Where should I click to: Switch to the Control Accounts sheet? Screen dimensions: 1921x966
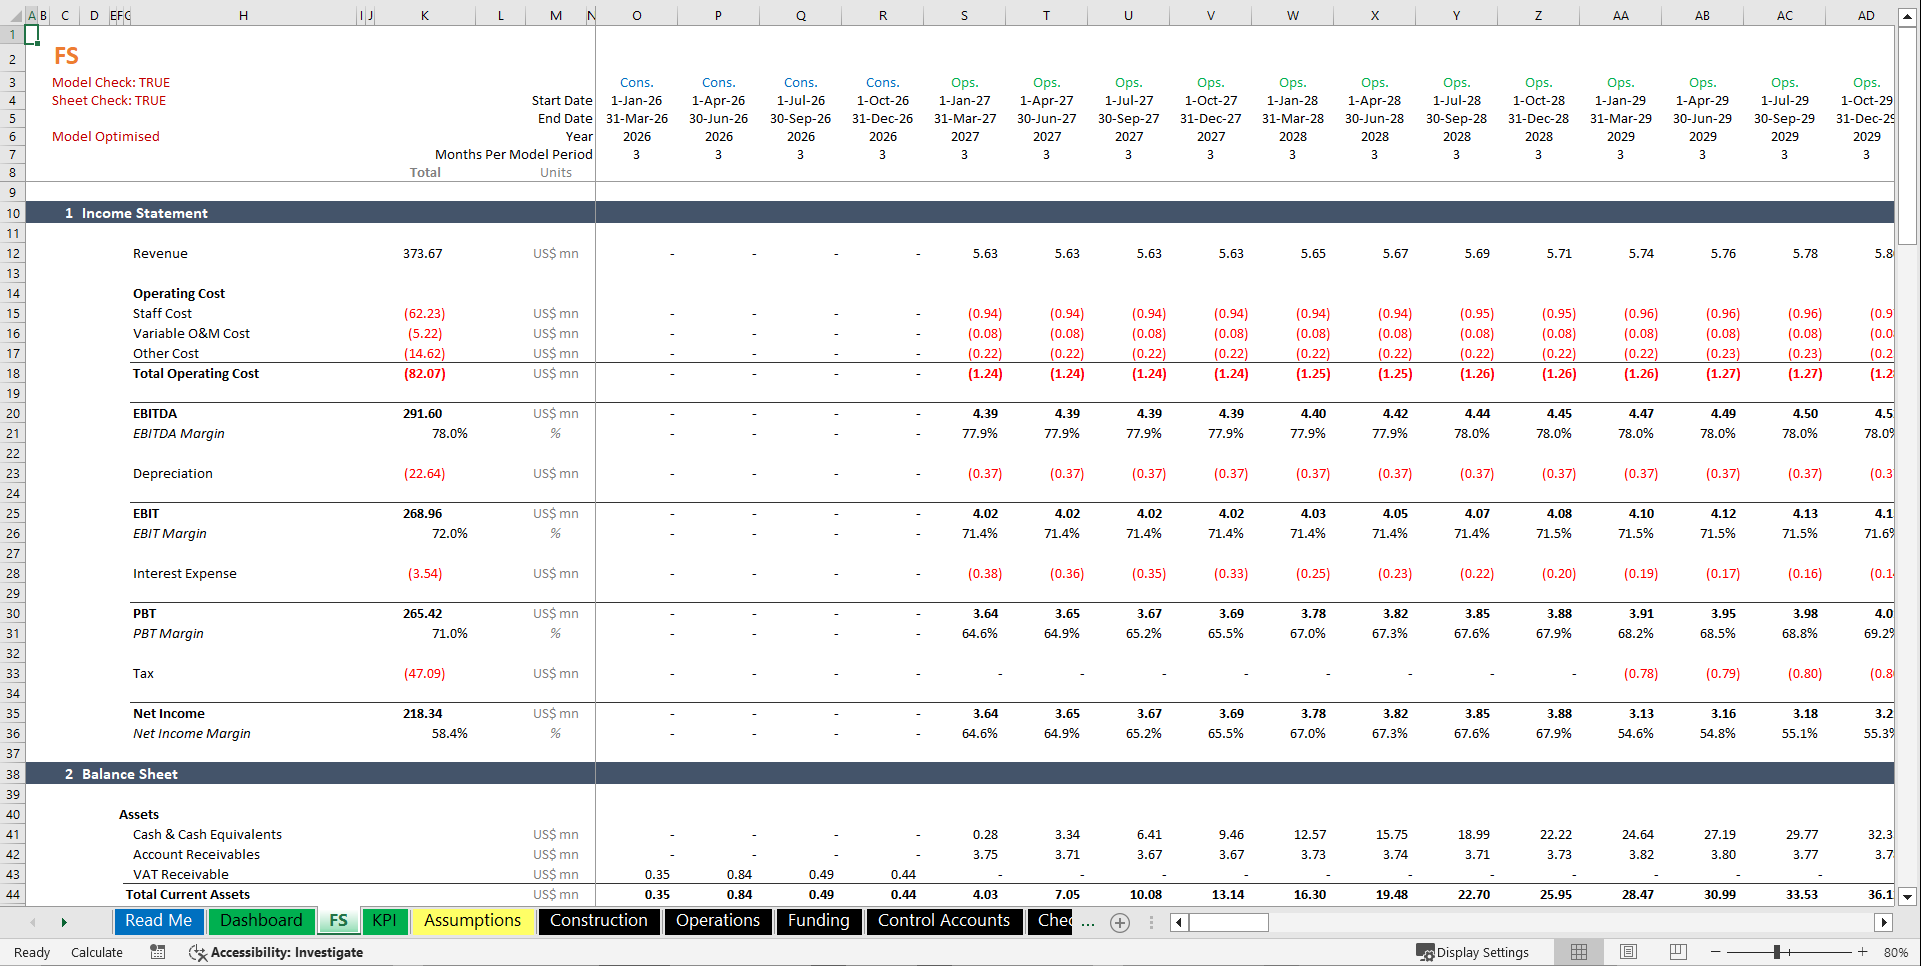tap(943, 921)
